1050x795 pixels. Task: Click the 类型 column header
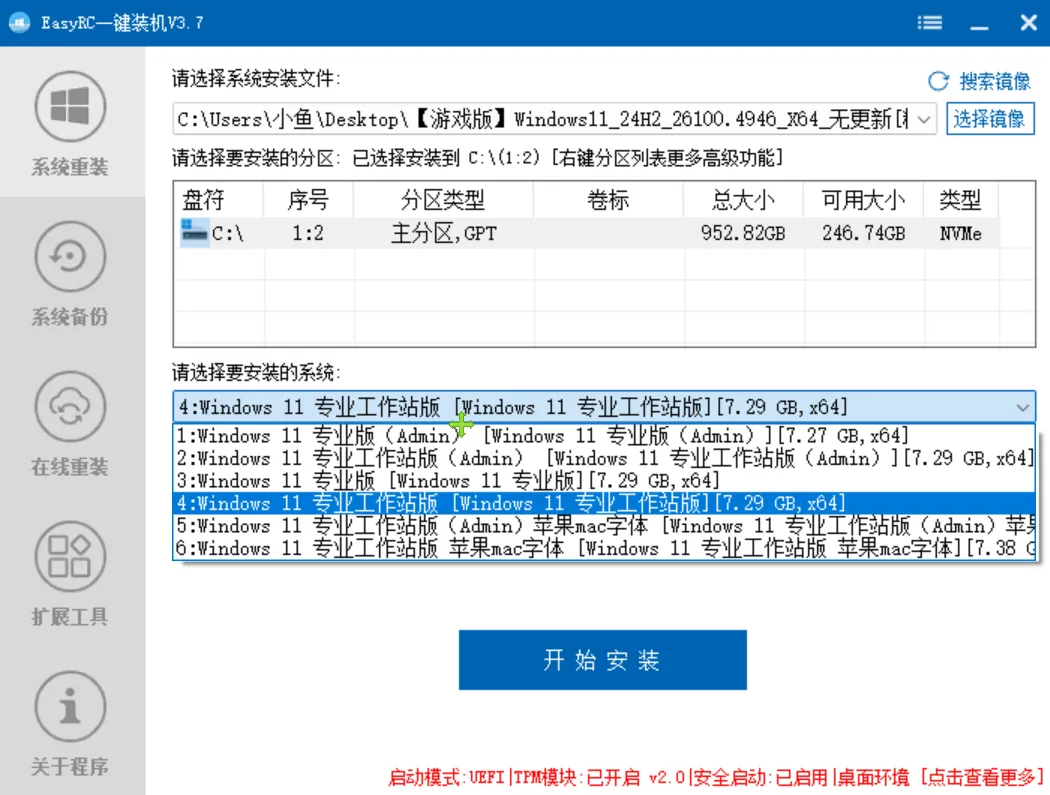pos(960,200)
